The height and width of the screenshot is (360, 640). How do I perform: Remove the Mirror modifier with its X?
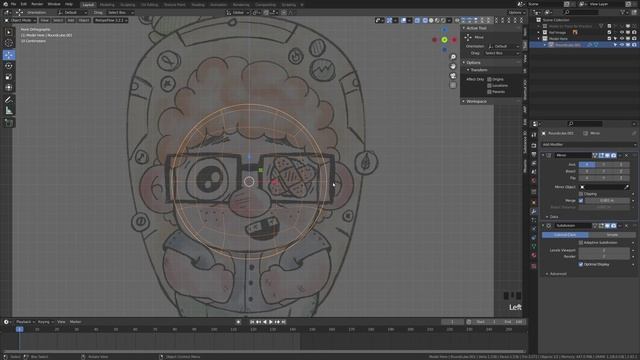[x=627, y=156]
